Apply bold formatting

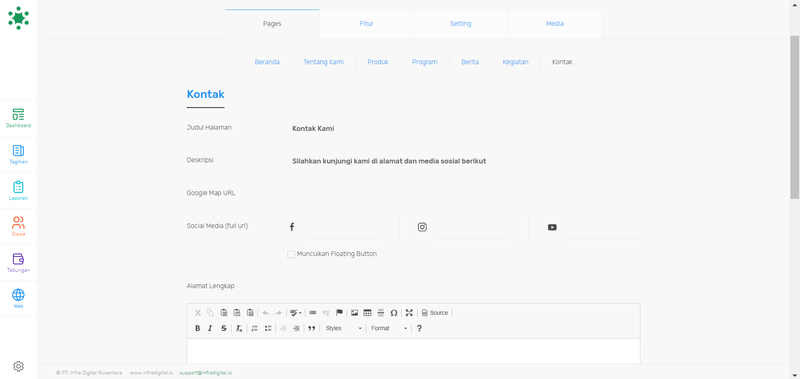click(197, 329)
